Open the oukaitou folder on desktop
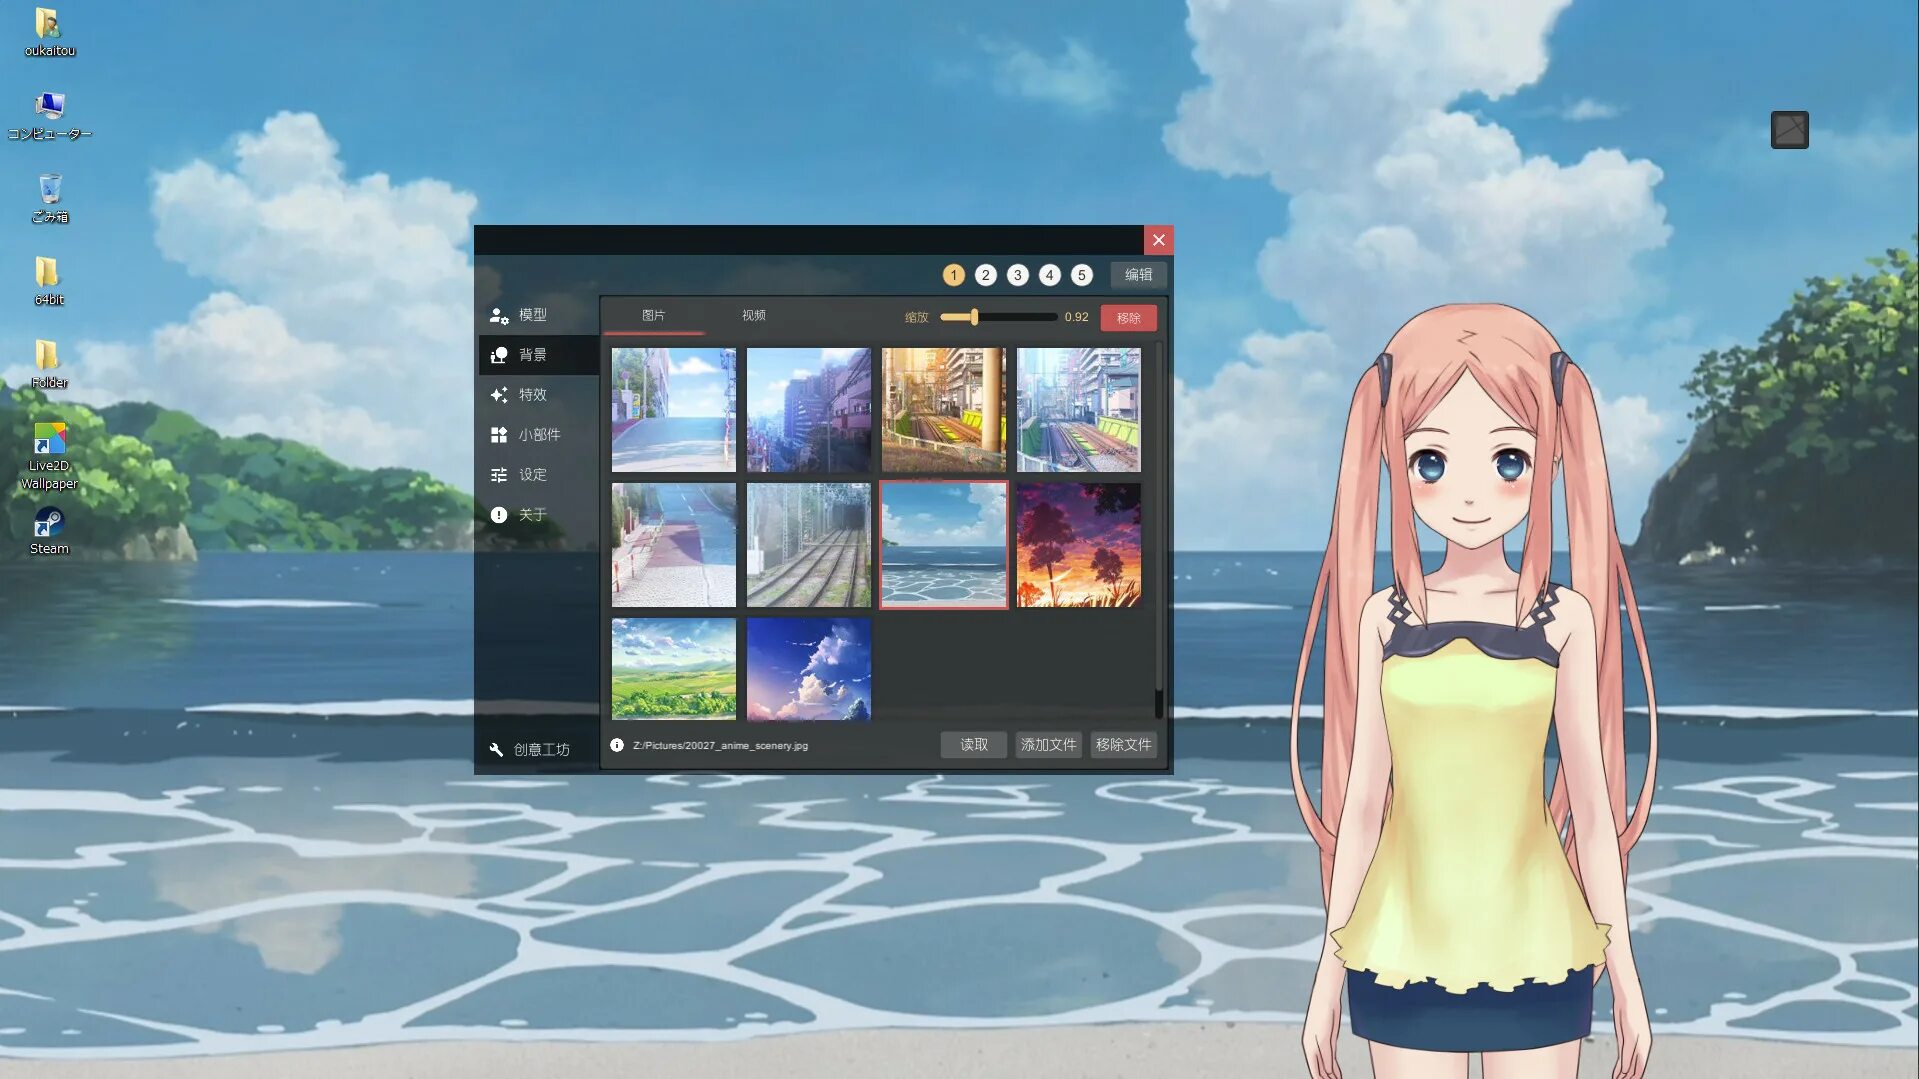 pos(49,31)
